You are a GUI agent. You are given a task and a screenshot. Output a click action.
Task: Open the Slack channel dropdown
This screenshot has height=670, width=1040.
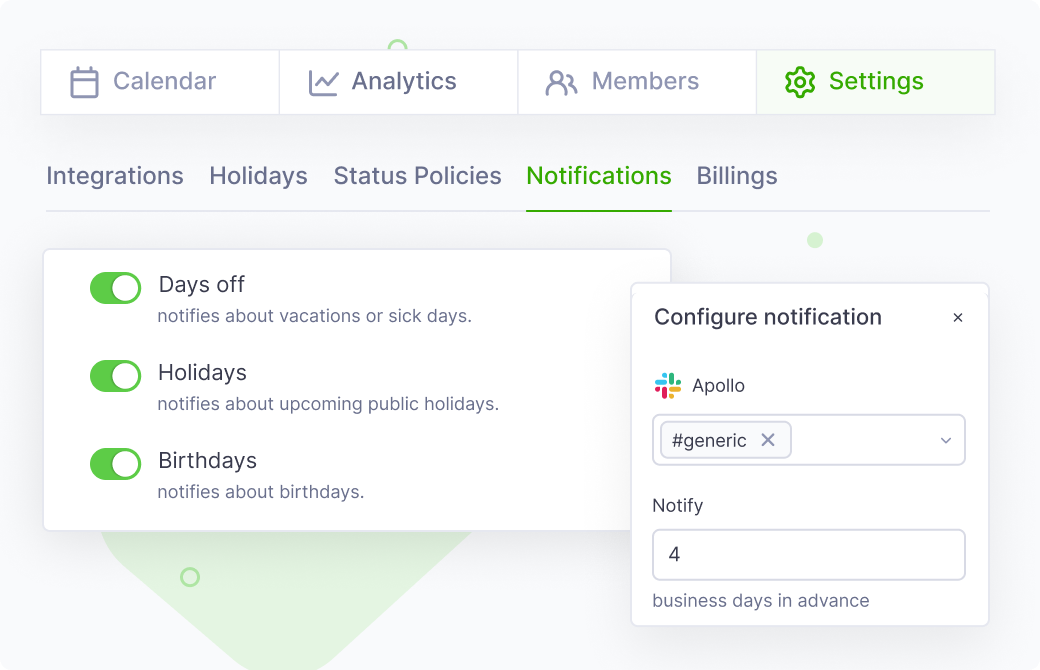click(945, 440)
